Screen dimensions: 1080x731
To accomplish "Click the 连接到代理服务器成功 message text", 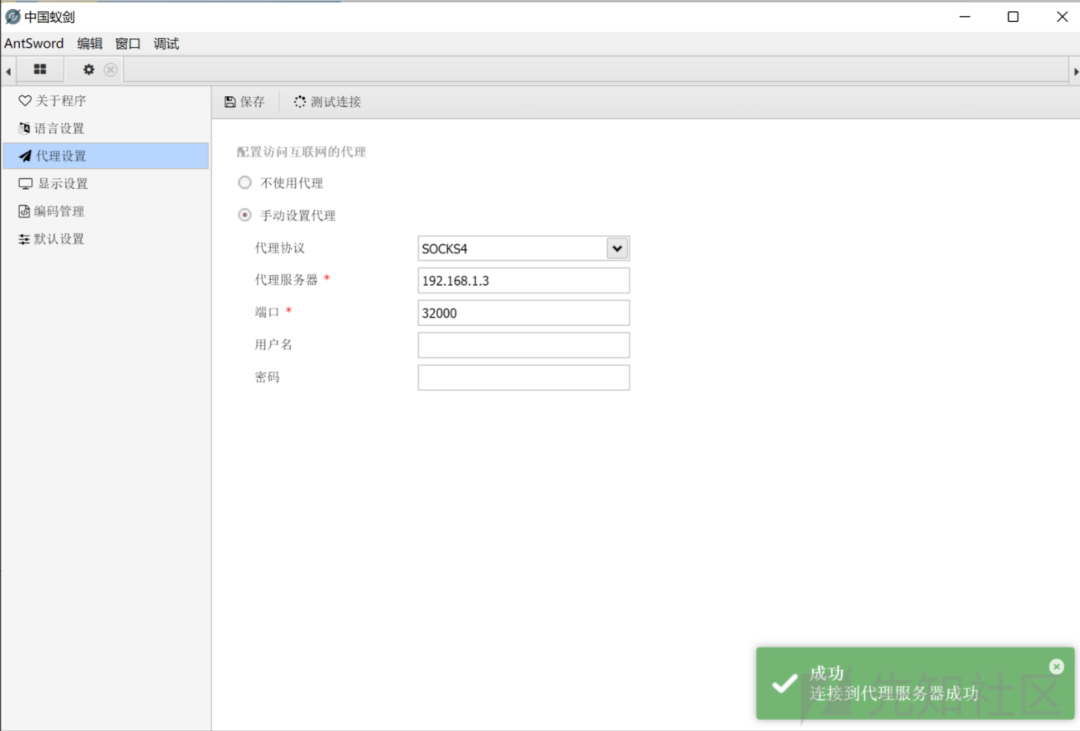I will coord(894,693).
